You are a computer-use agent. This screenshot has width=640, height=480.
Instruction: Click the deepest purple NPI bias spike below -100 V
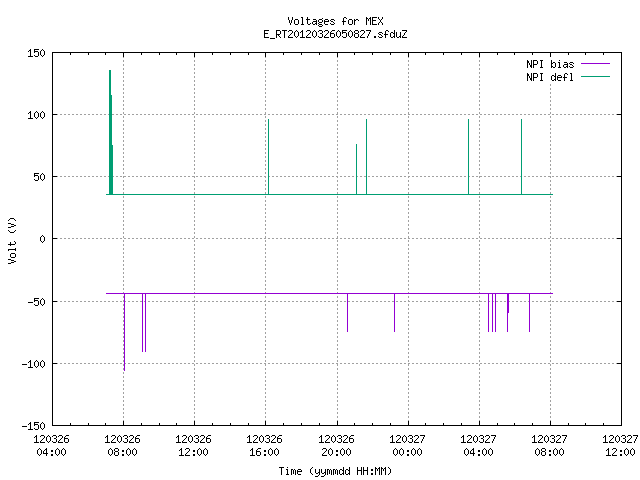[x=124, y=331]
